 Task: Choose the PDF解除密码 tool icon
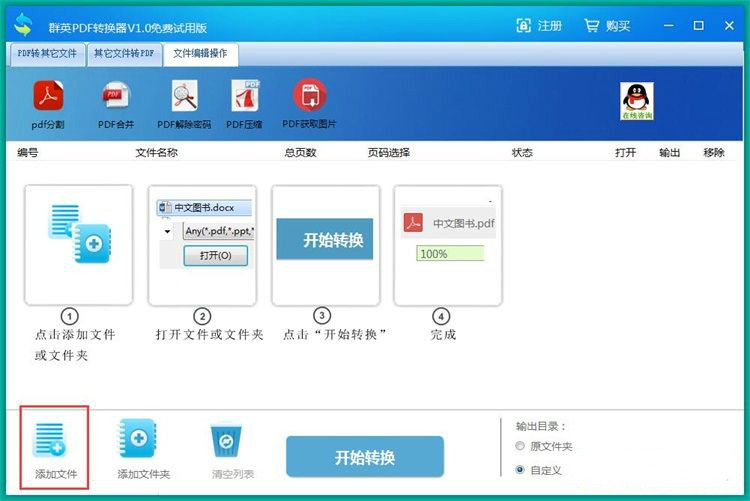[x=184, y=96]
